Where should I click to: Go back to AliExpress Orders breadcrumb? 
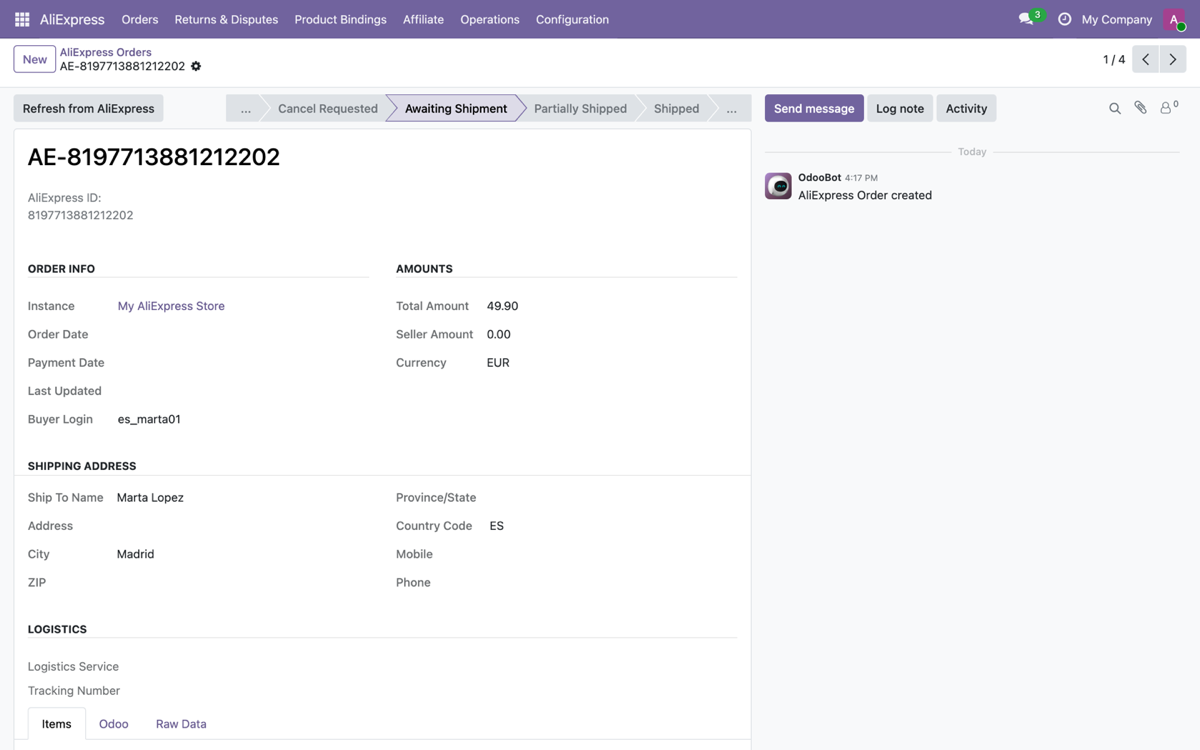pos(106,52)
